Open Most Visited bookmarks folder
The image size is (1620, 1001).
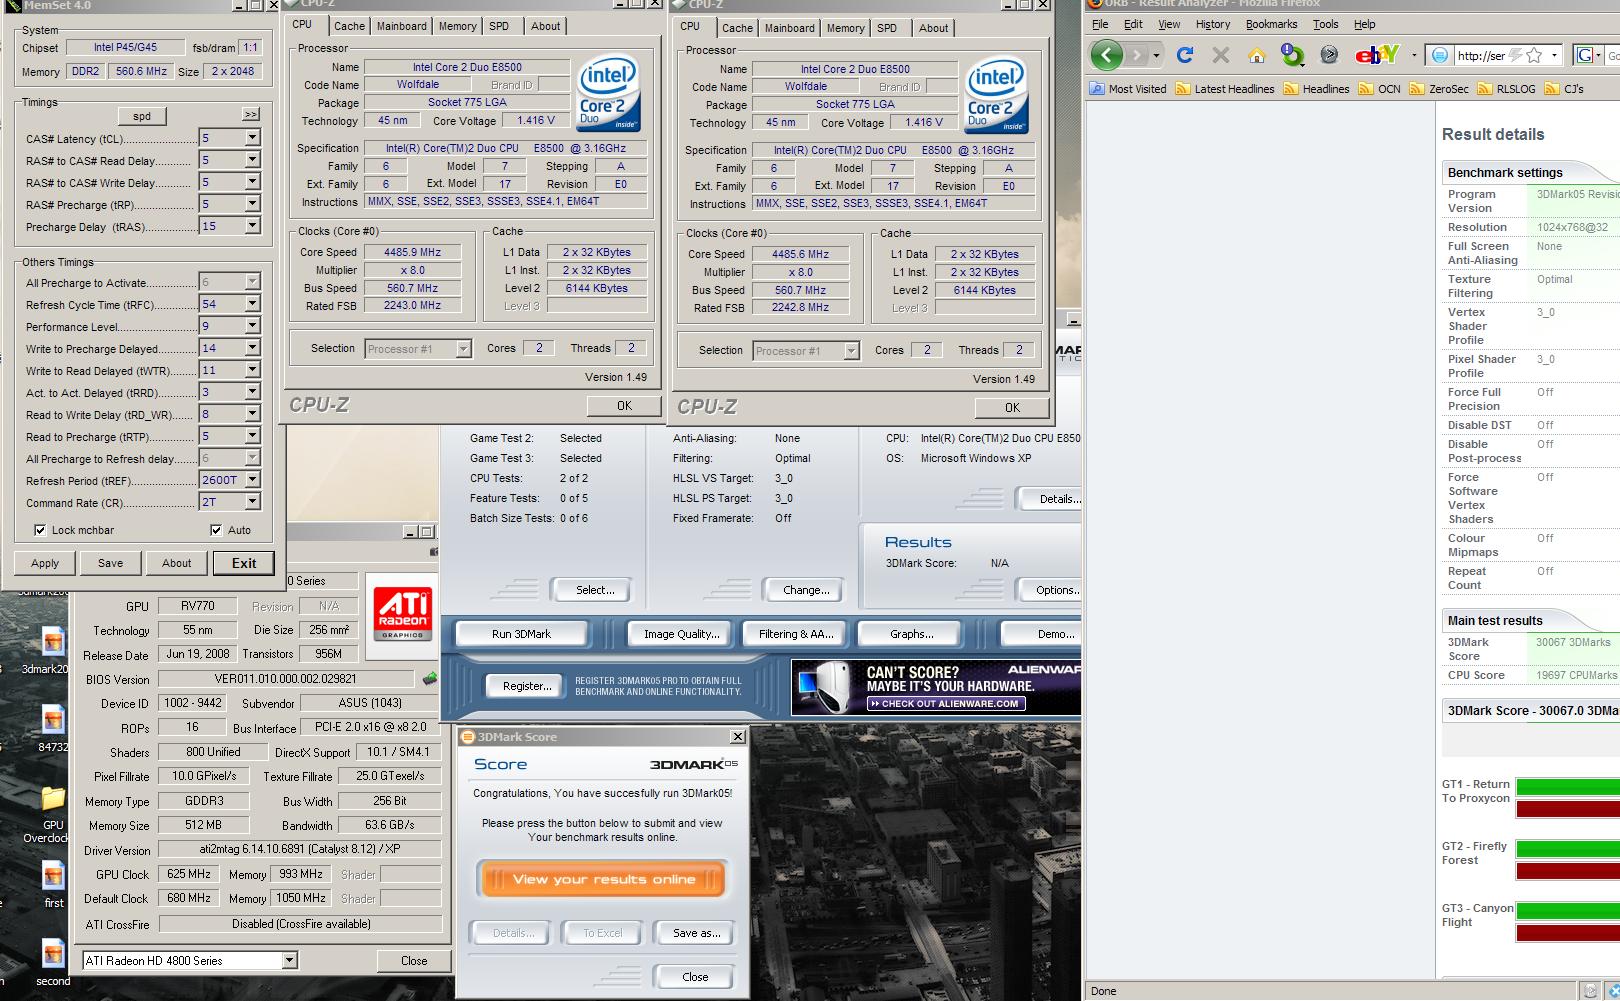pos(1128,89)
